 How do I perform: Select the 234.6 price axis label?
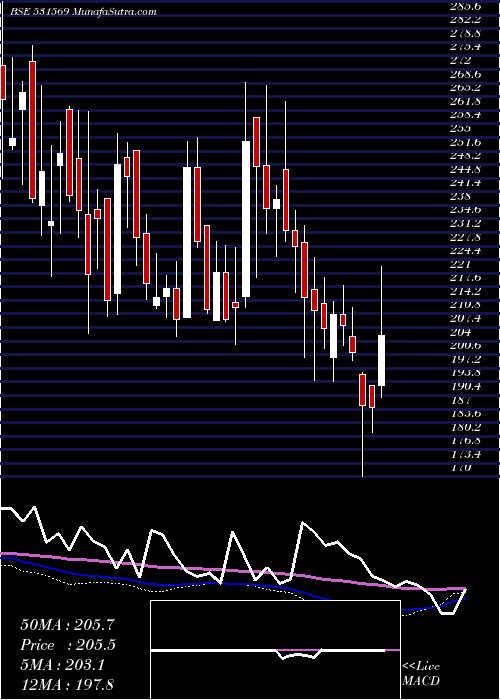466,210
